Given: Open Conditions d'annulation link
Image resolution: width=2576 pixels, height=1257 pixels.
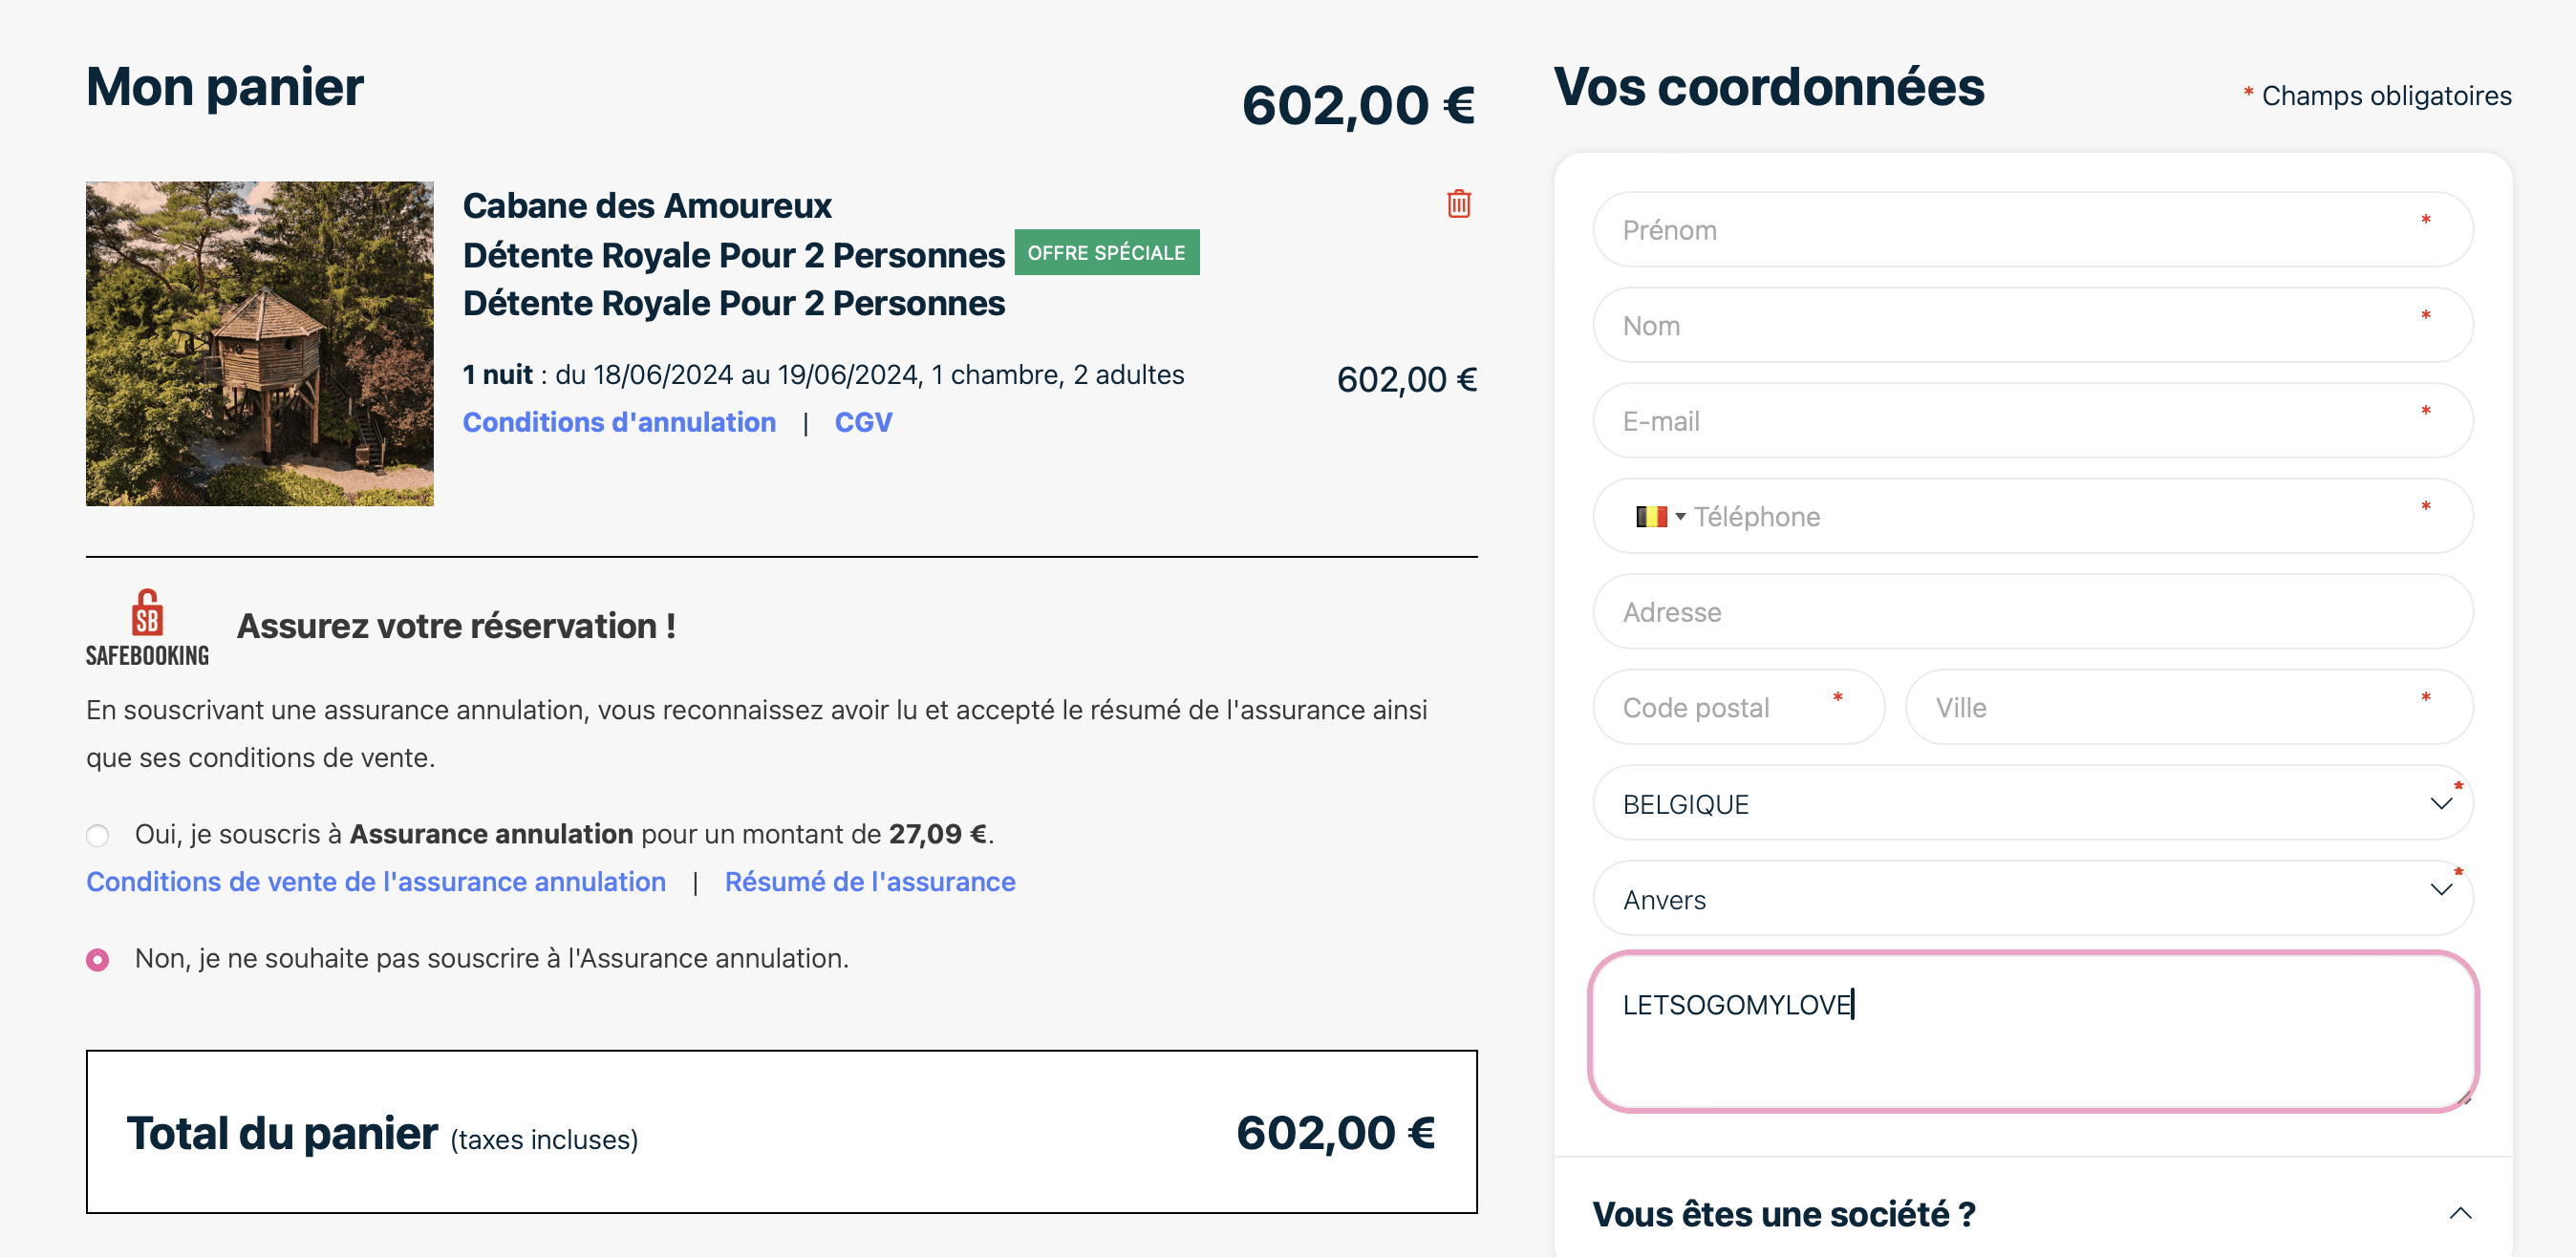Looking at the screenshot, I should (619, 422).
